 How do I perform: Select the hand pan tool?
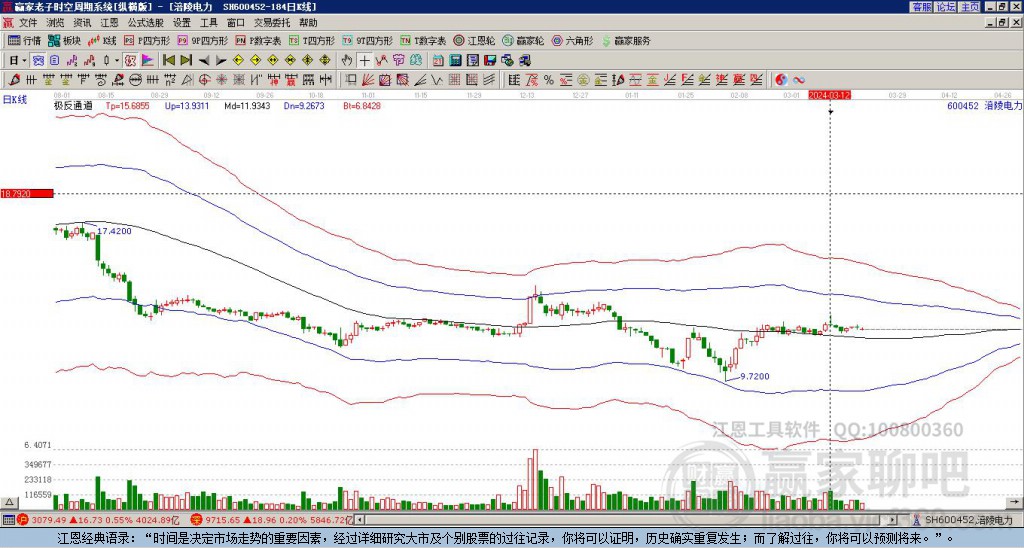click(347, 60)
